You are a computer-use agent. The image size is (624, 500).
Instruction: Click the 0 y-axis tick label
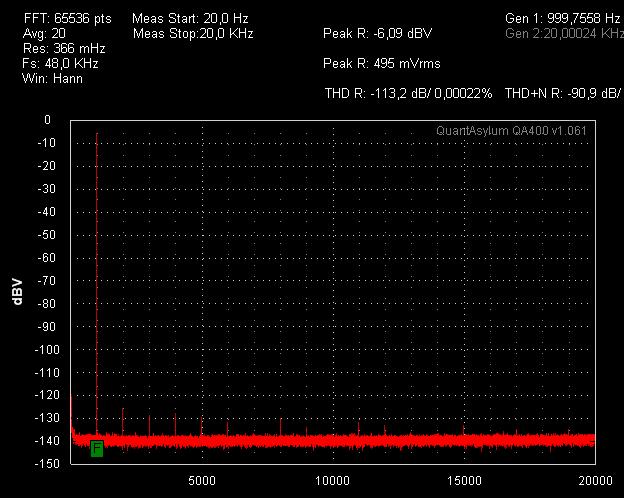click(x=48, y=120)
